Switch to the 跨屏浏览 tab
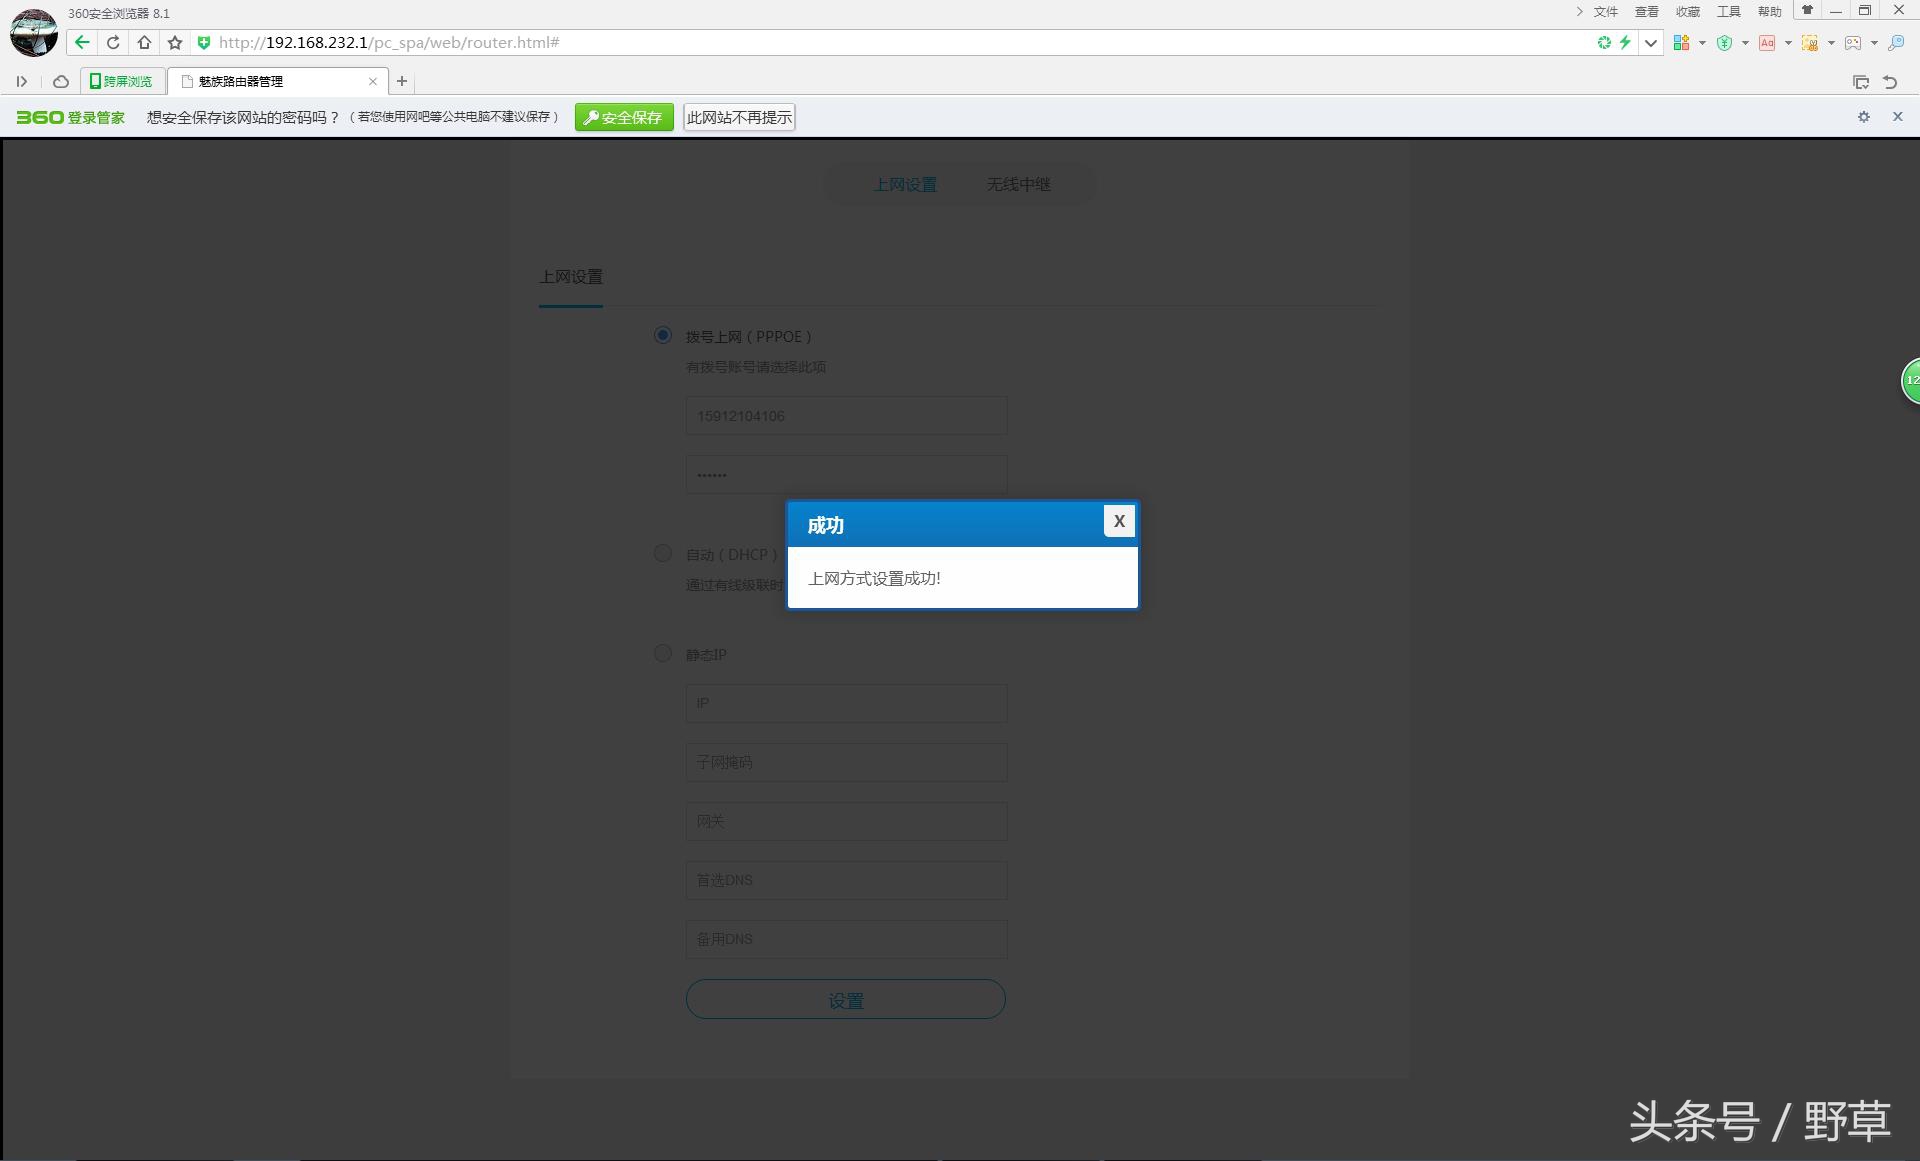The height and width of the screenshot is (1161, 1920). tap(122, 81)
